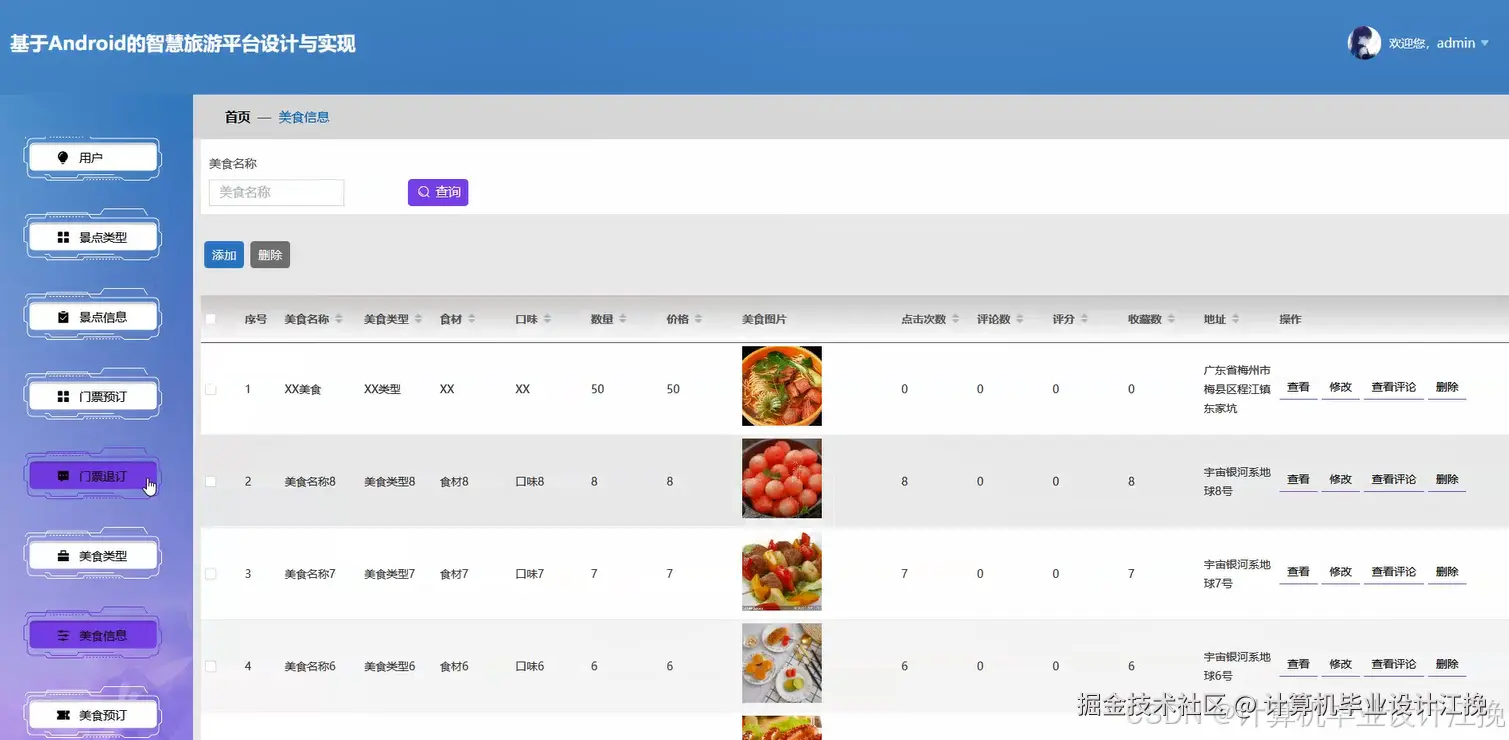Open the 景点信息 menu
1509x740 pixels.
(93, 317)
